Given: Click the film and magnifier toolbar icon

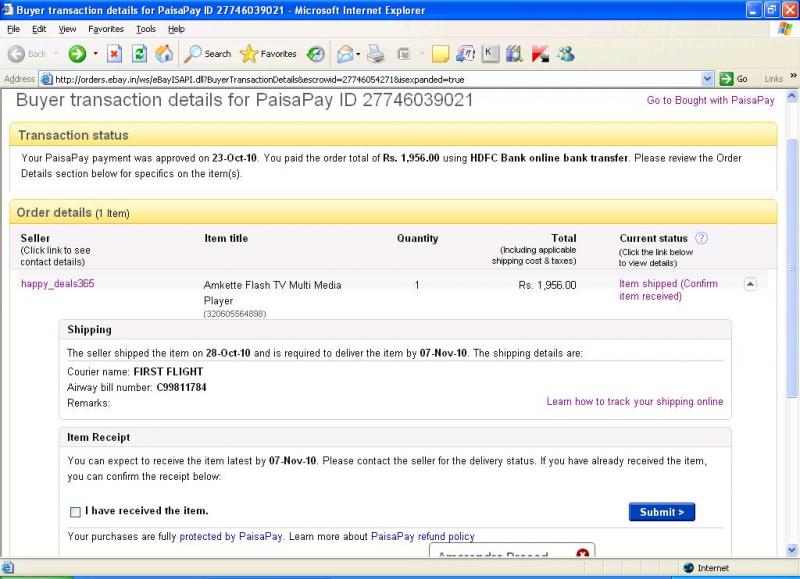Looking at the screenshot, I should point(514,54).
